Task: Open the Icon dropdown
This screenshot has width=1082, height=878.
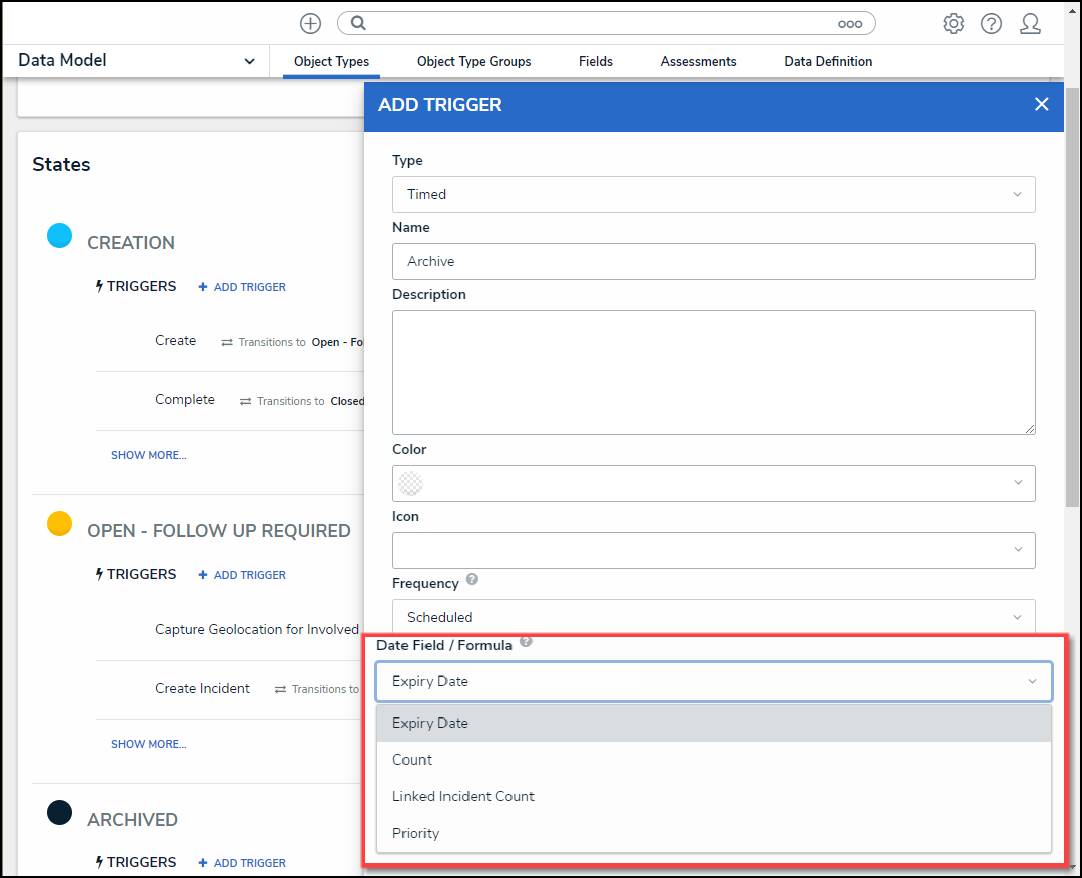Action: click(713, 550)
